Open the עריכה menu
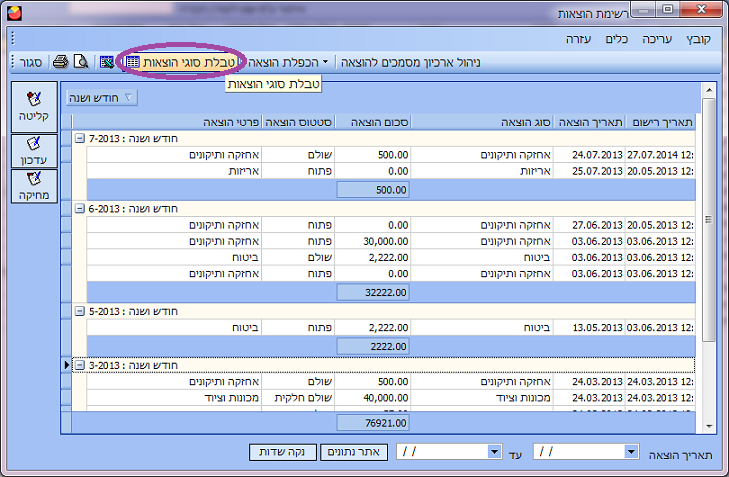 tap(654, 39)
